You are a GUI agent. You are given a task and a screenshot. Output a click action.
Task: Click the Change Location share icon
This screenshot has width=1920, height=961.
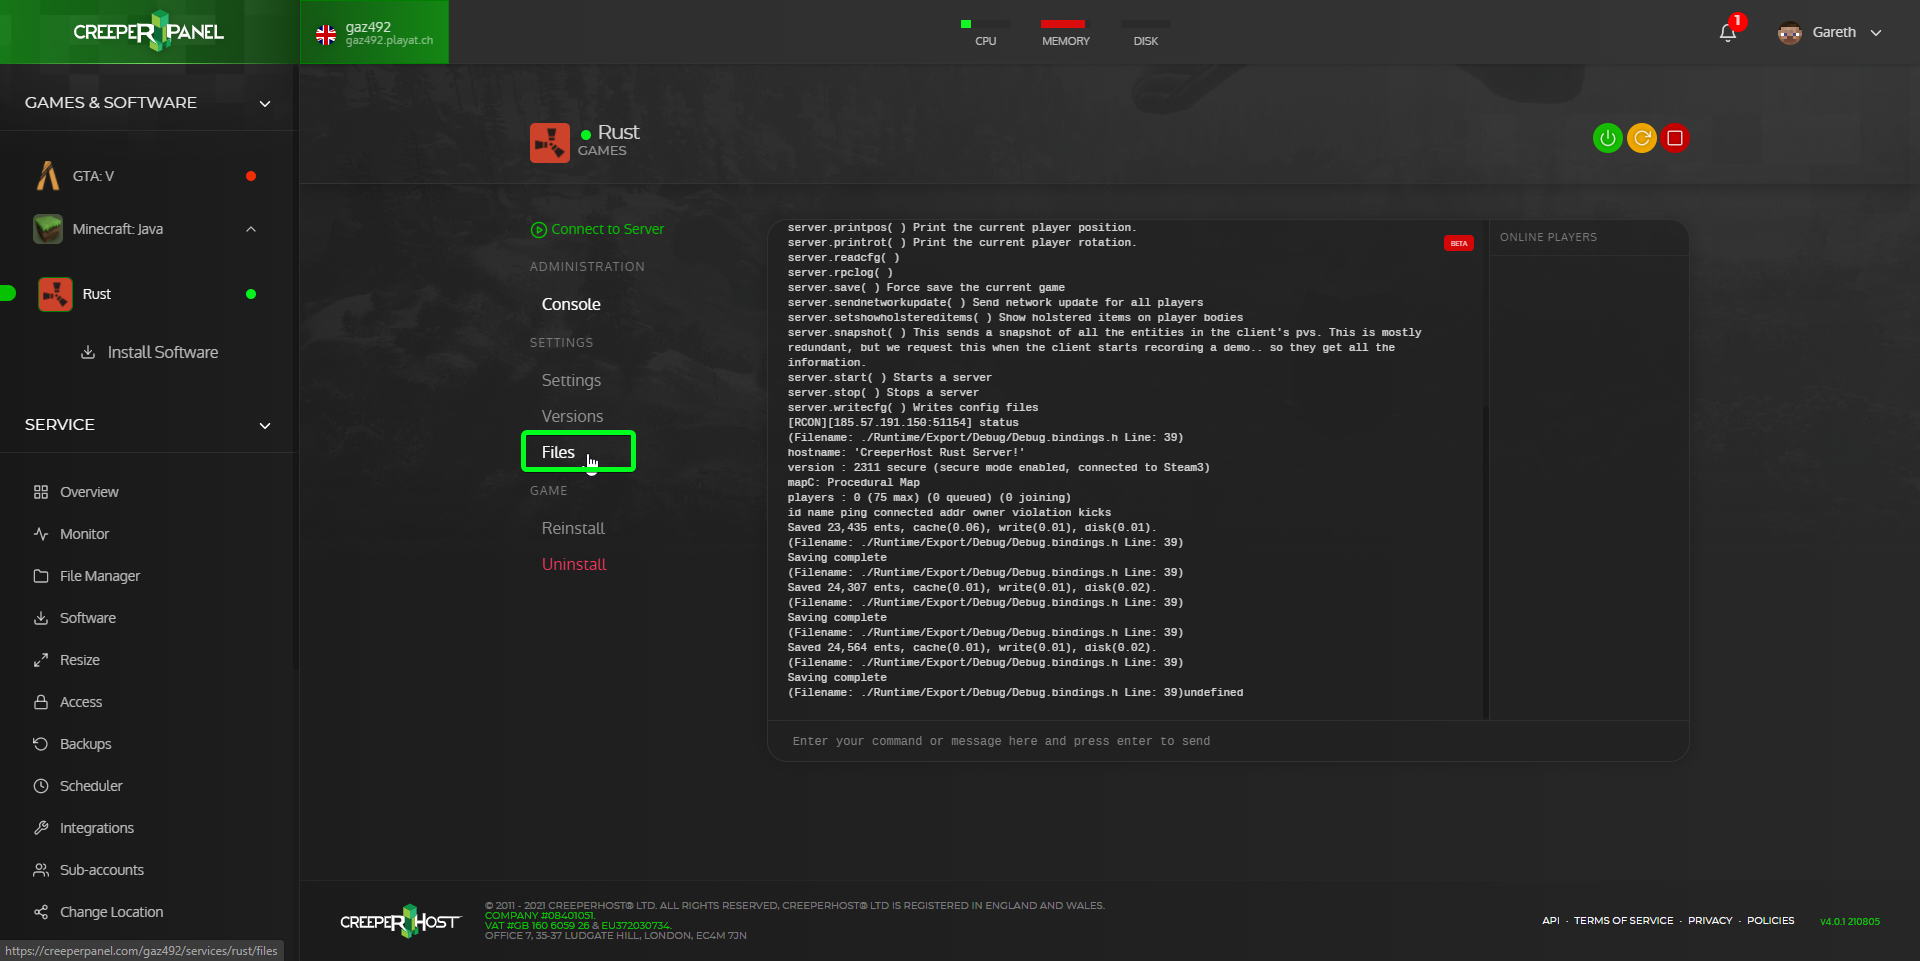coord(41,912)
